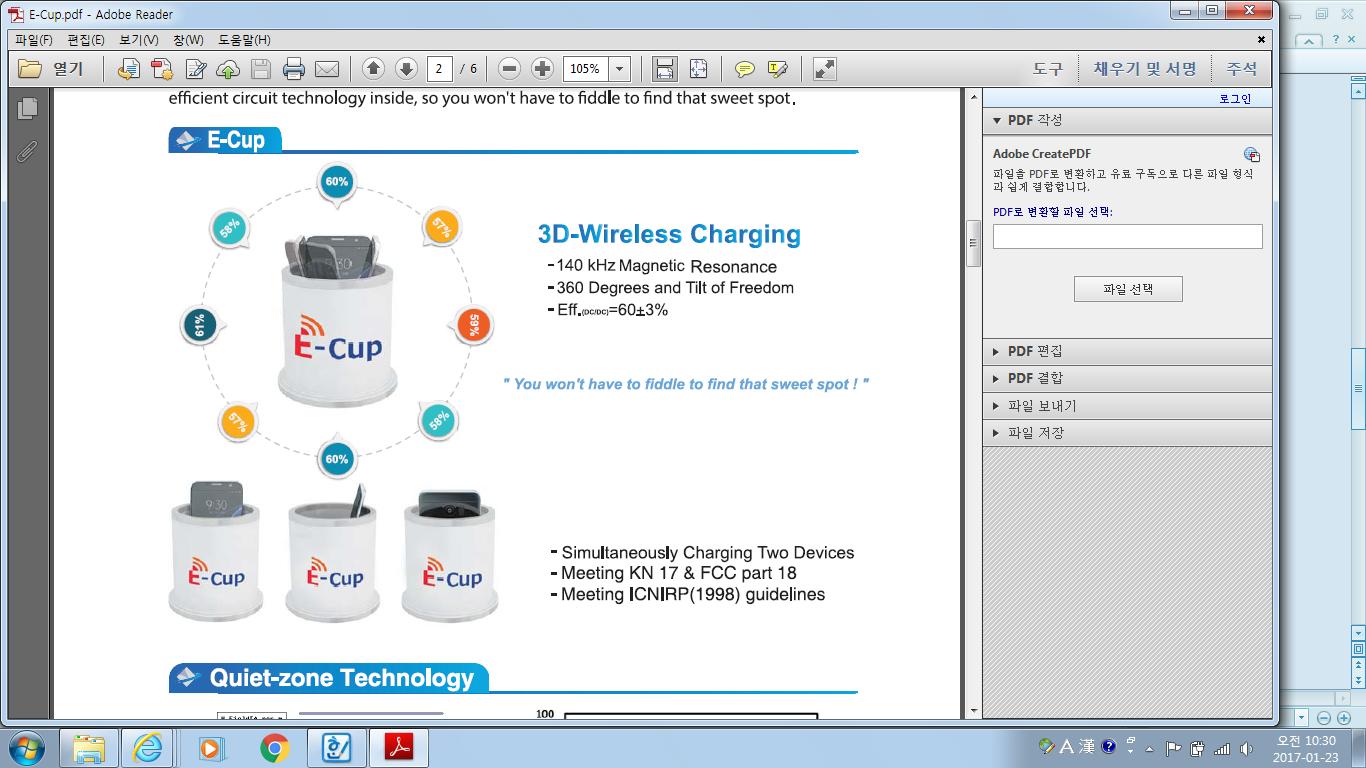
Task: Show hidden tray icons arrow
Action: 1150,748
